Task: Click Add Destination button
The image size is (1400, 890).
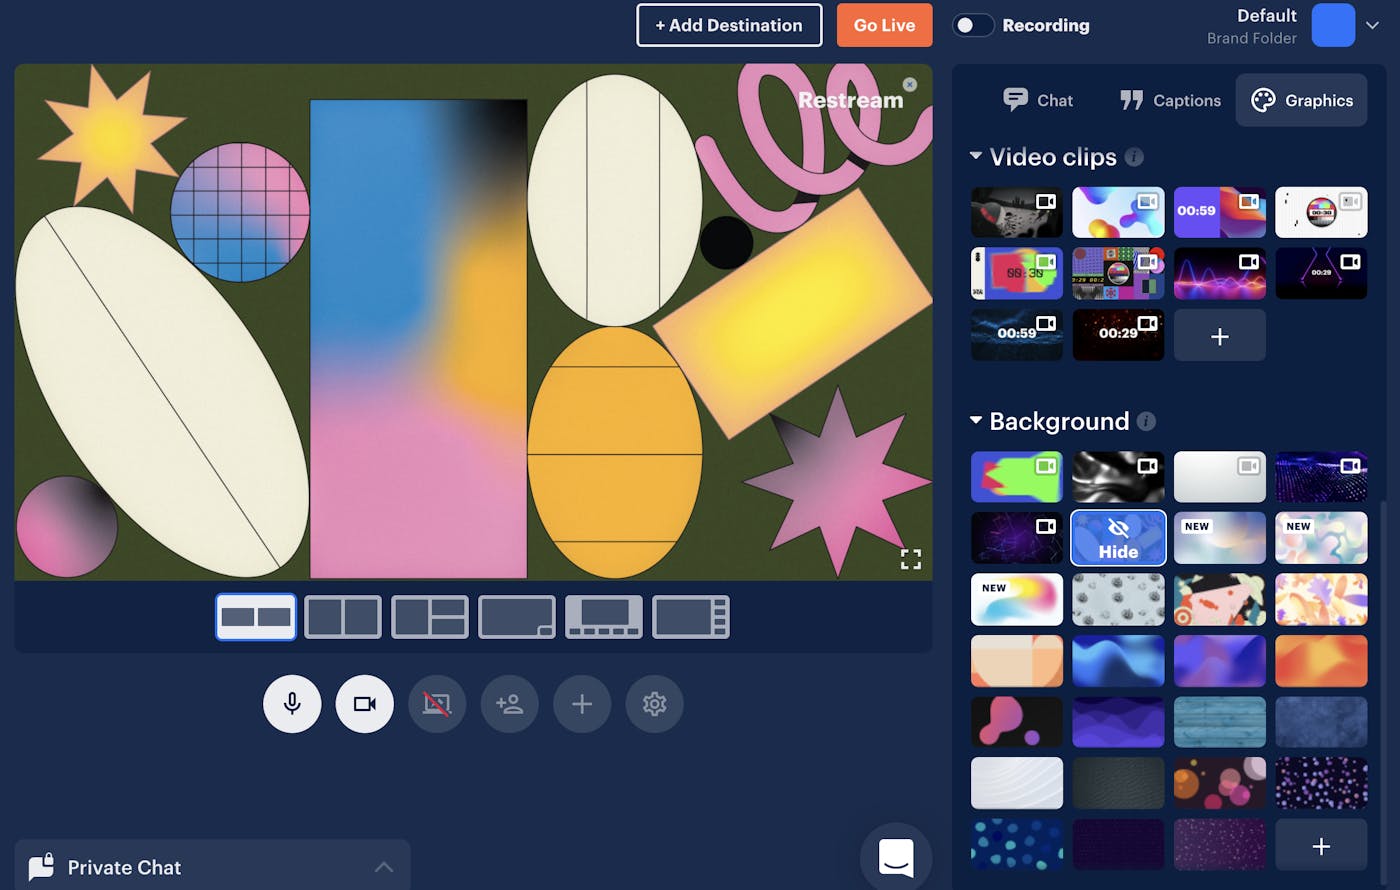Action: click(729, 25)
